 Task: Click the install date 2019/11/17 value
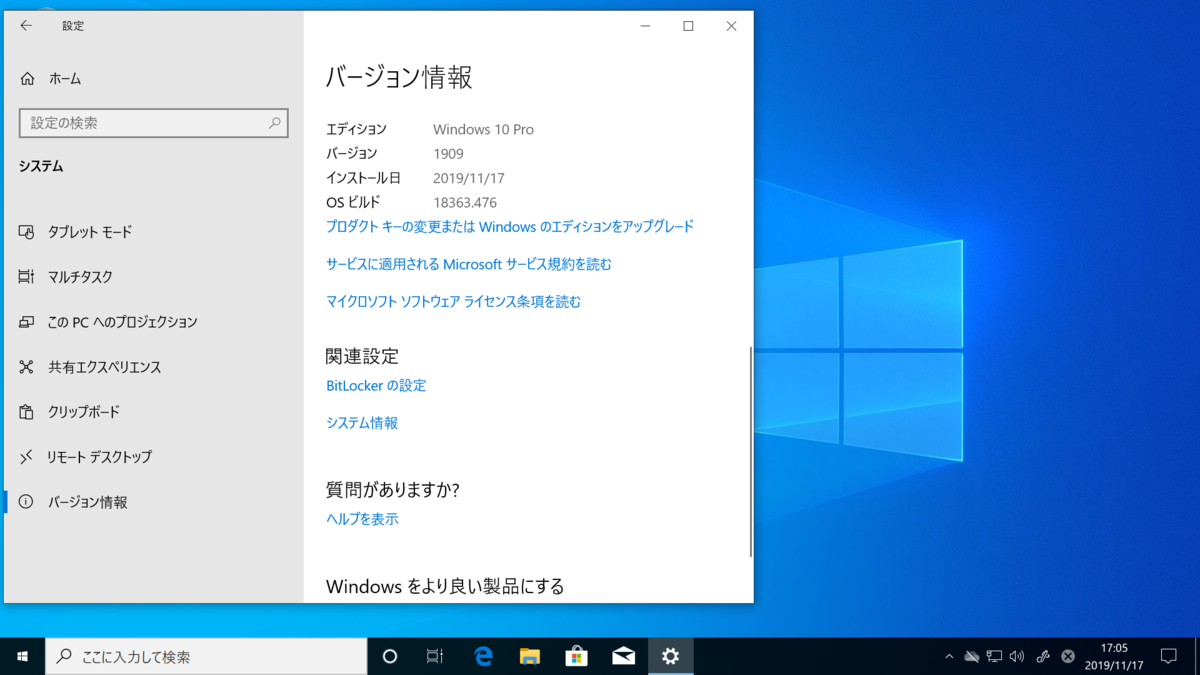pos(469,178)
